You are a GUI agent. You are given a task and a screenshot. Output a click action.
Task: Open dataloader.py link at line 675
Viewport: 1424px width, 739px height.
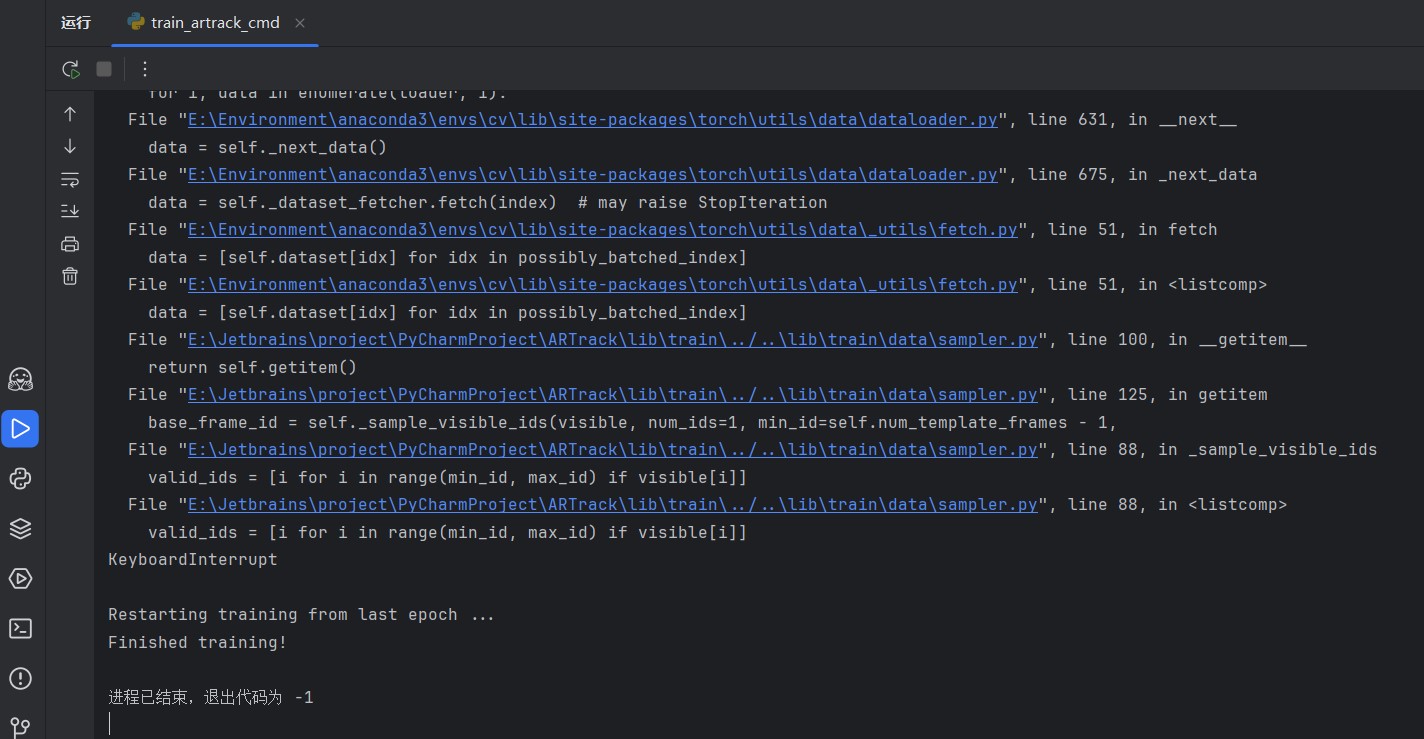[x=593, y=175]
